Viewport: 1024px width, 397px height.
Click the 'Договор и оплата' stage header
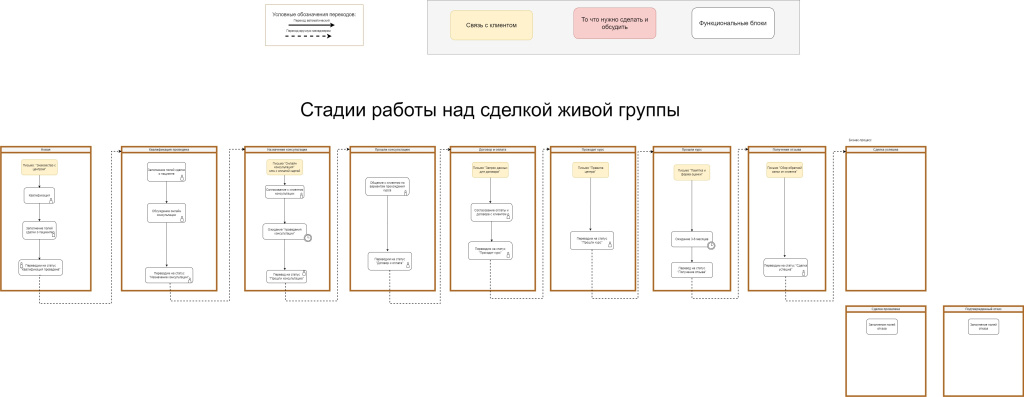[x=492, y=150]
